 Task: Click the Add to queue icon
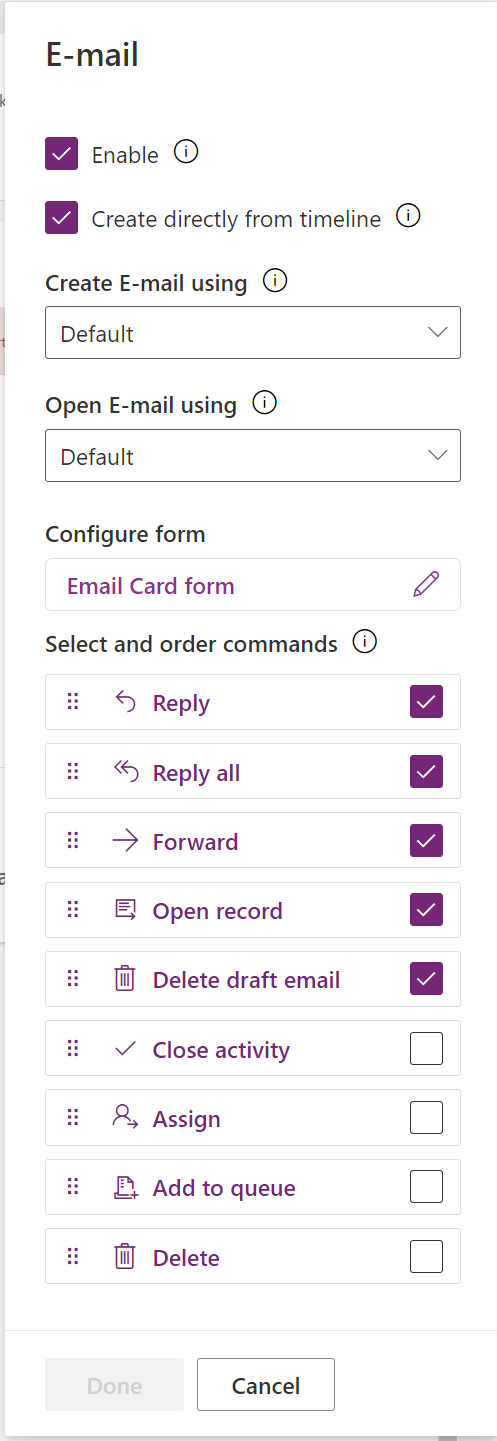click(x=125, y=1187)
